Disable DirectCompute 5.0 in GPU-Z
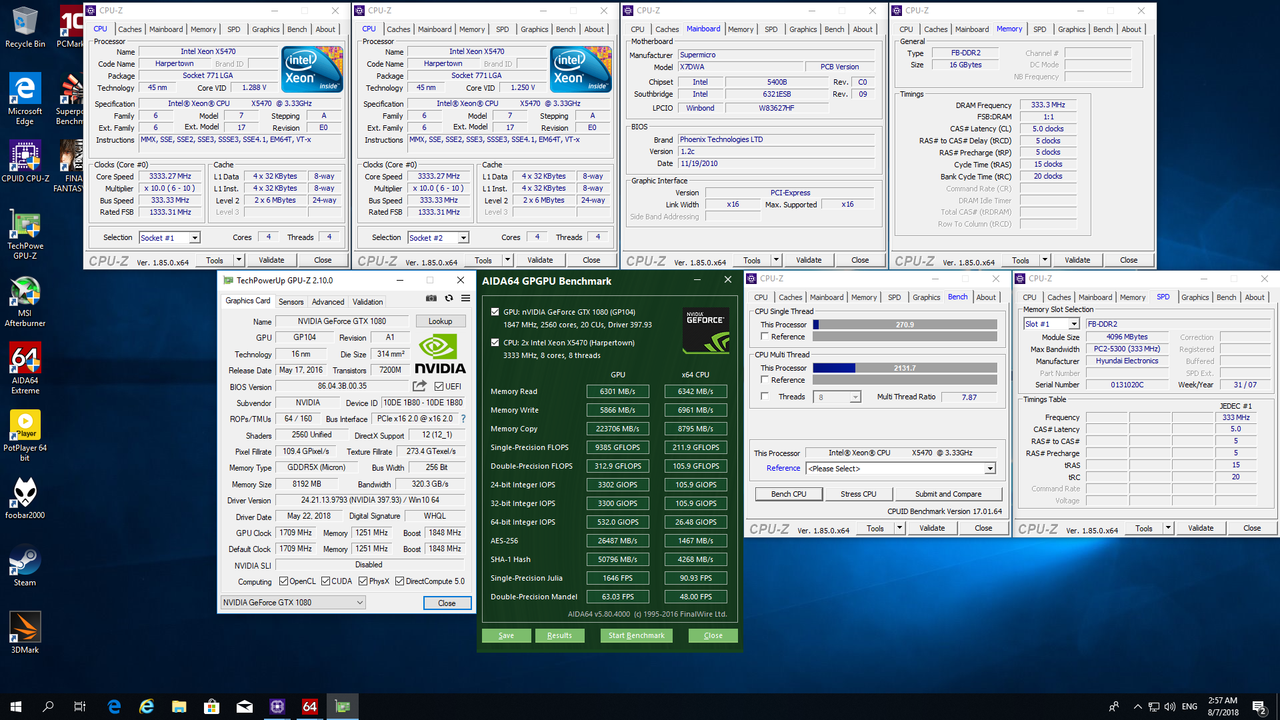 point(397,580)
